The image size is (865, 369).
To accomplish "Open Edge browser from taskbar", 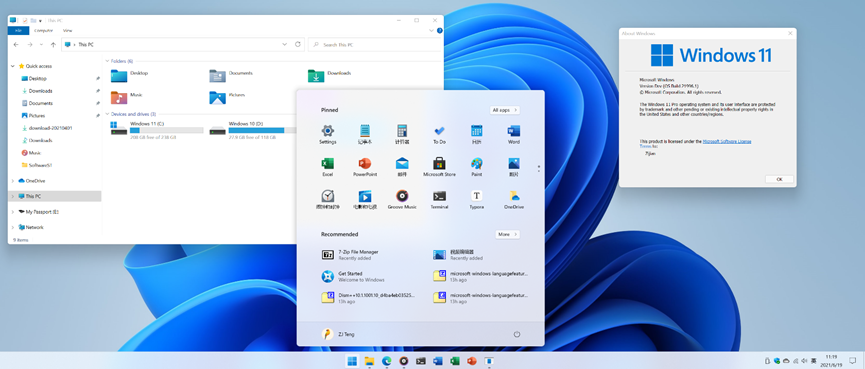I will (x=386, y=361).
